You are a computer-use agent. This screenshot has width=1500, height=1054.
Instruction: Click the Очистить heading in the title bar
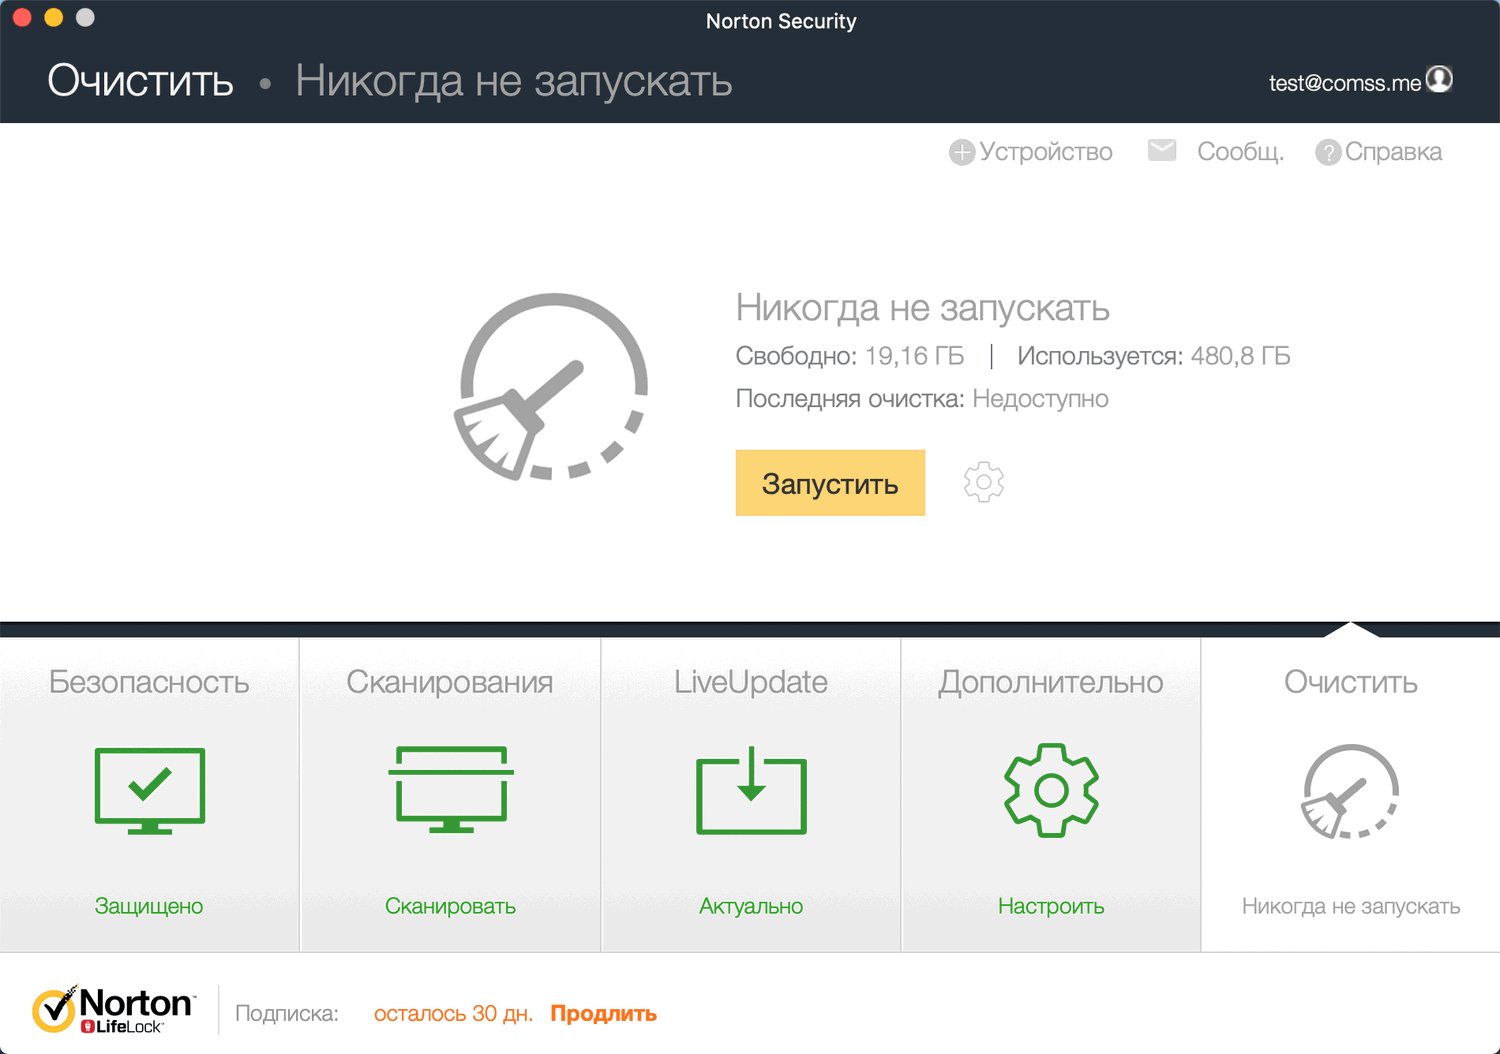(140, 81)
